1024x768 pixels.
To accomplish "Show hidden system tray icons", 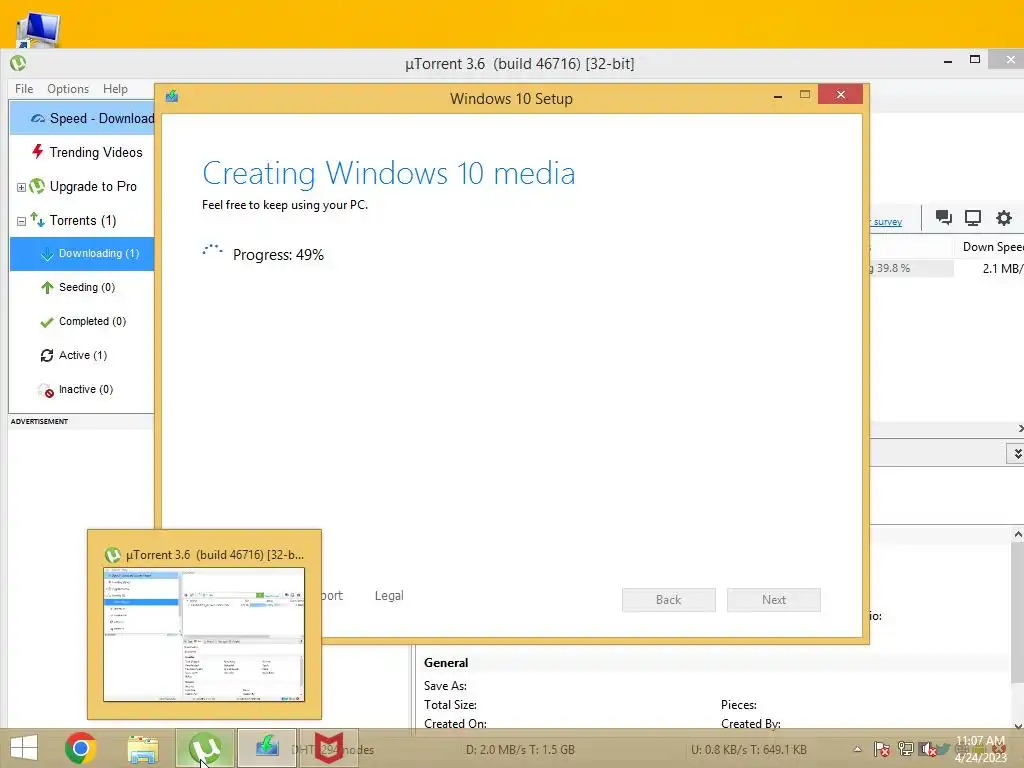I will [857, 750].
